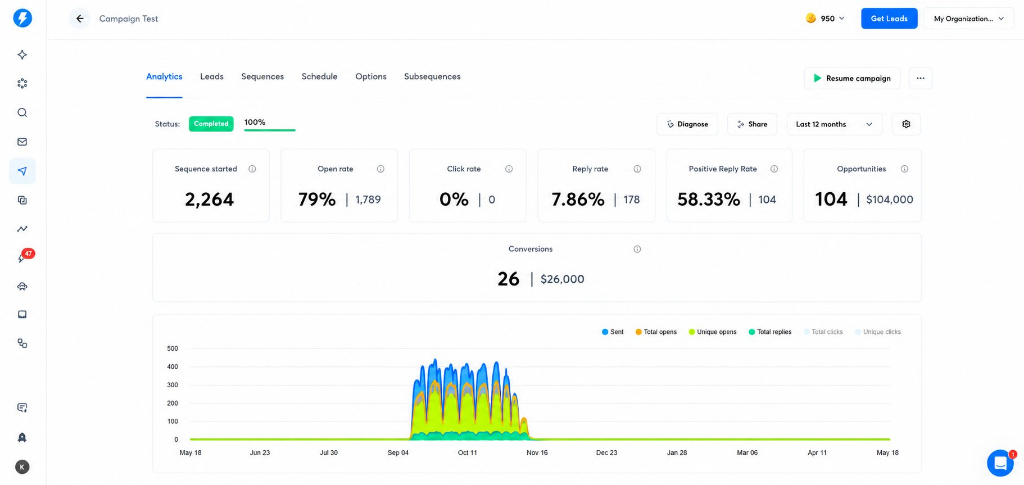Click the rocket icon near sidebar bottom

click(x=22, y=437)
